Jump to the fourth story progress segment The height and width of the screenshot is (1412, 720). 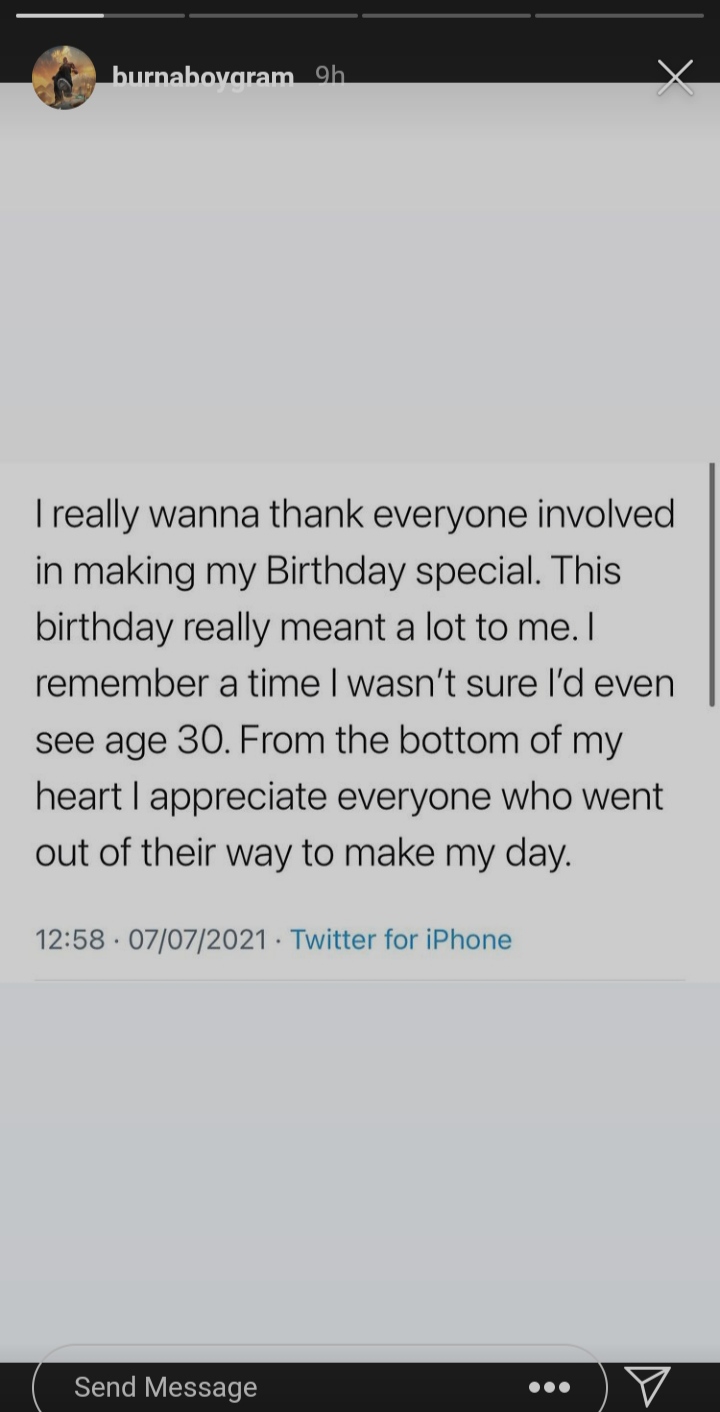(619, 15)
